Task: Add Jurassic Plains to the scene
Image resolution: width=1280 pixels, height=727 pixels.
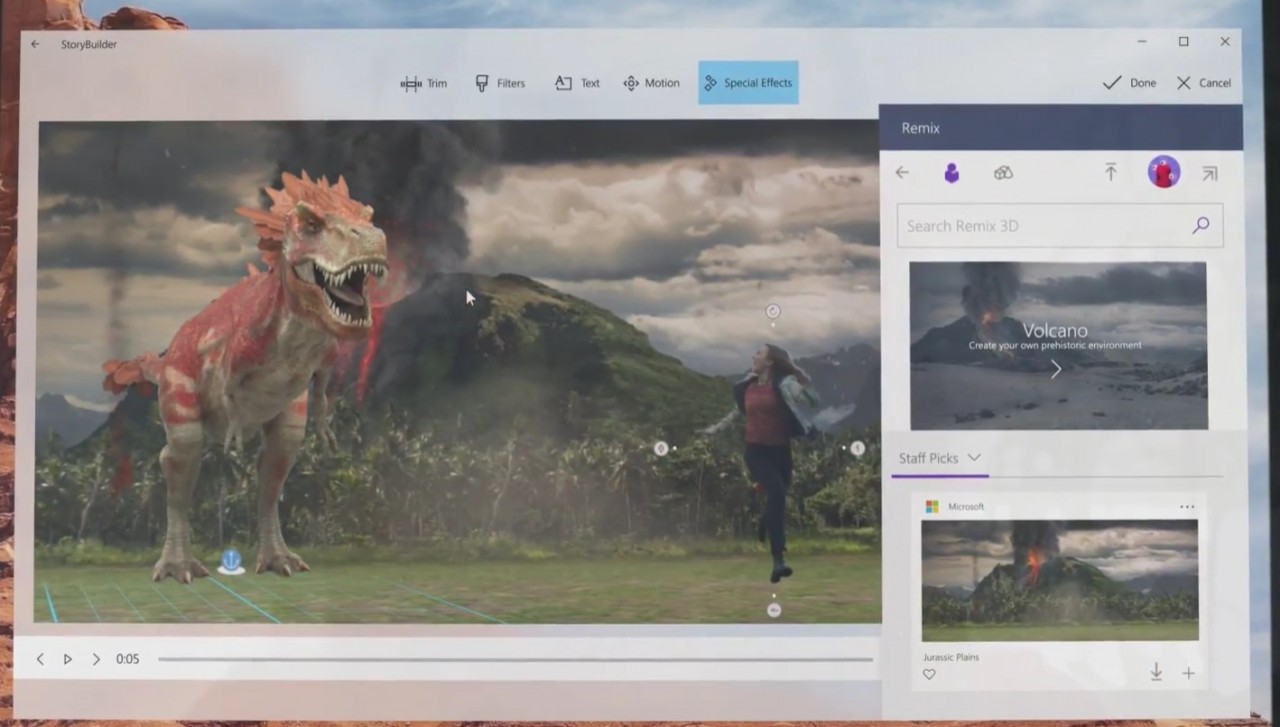Action: (1188, 673)
